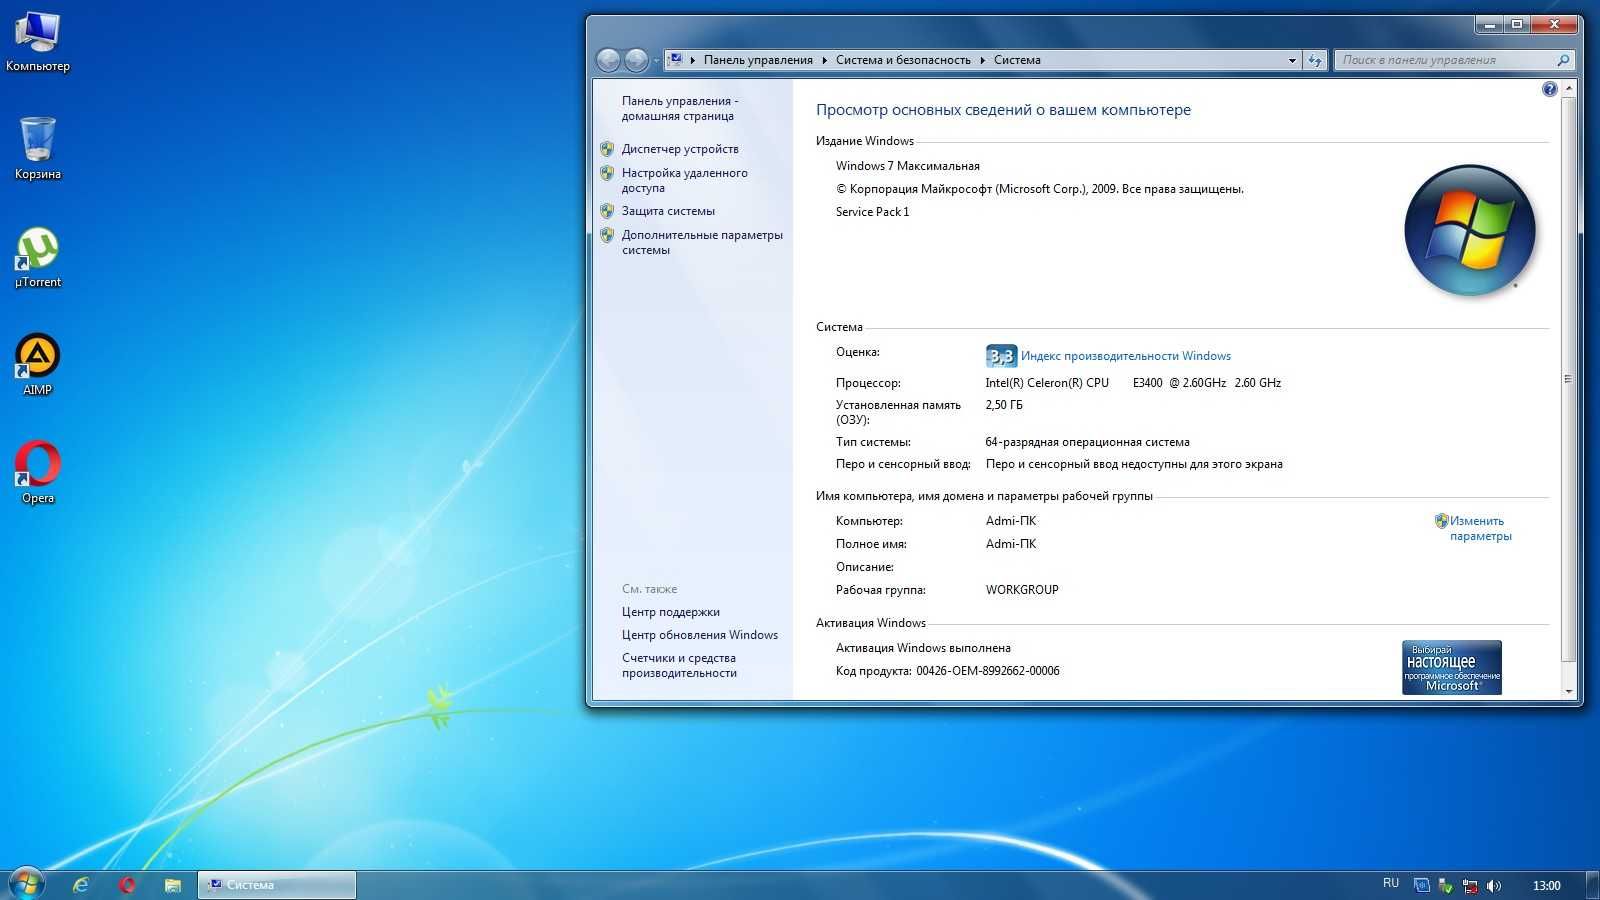Click Активация Windows выполнена text
This screenshot has width=1600, height=900.
[923, 648]
